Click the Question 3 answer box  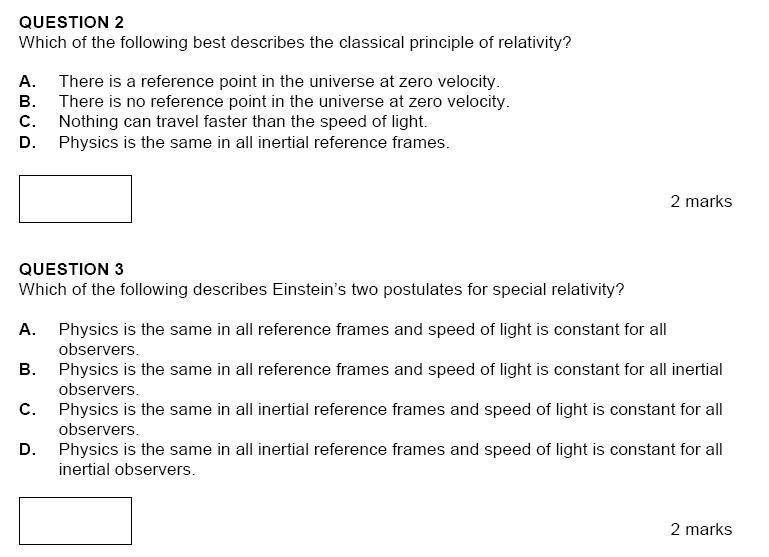point(75,521)
